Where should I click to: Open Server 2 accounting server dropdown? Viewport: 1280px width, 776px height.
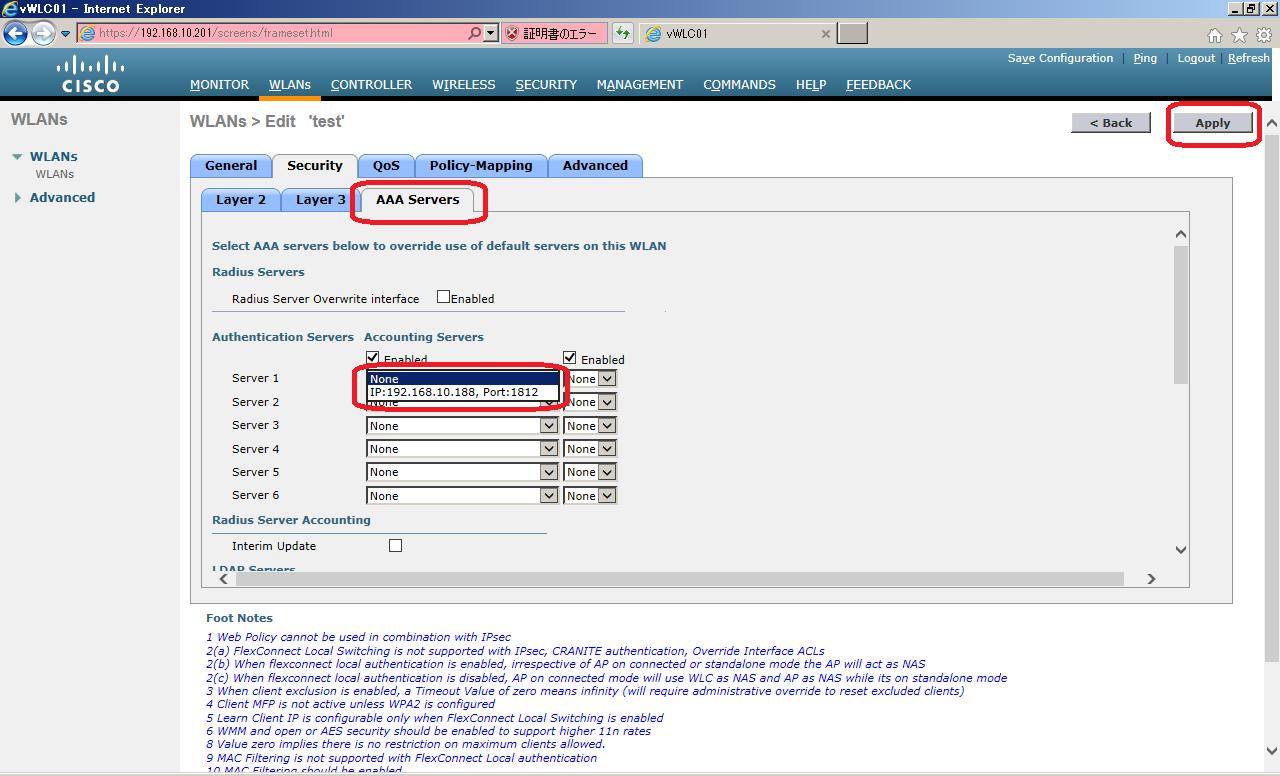[x=590, y=402]
